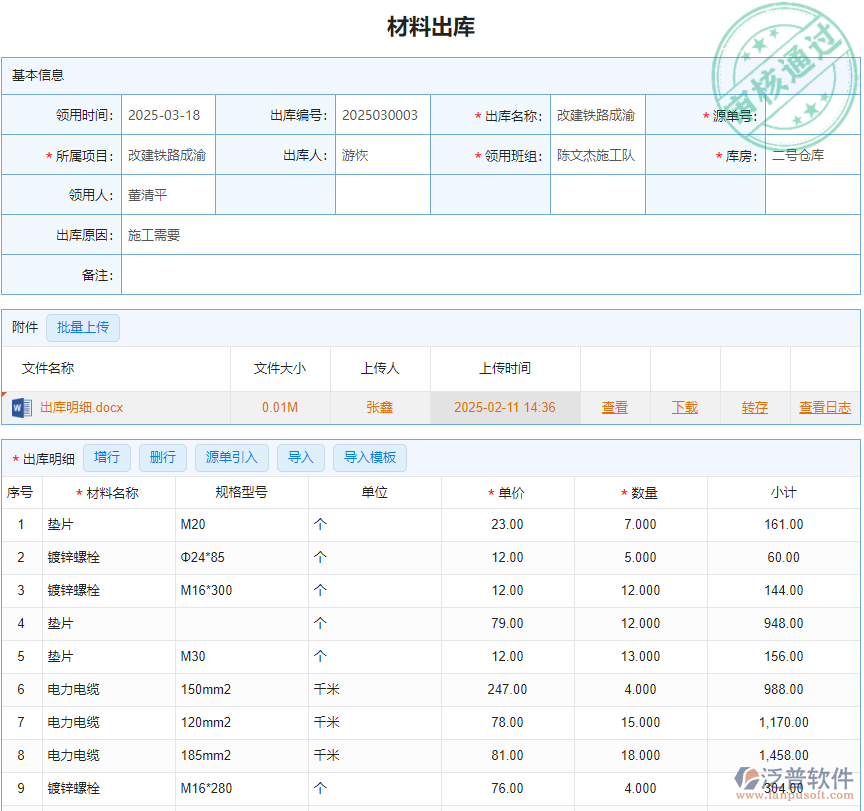Open 查看日志 to view attachment logs
Image resolution: width=864 pixels, height=811 pixels.
824,408
